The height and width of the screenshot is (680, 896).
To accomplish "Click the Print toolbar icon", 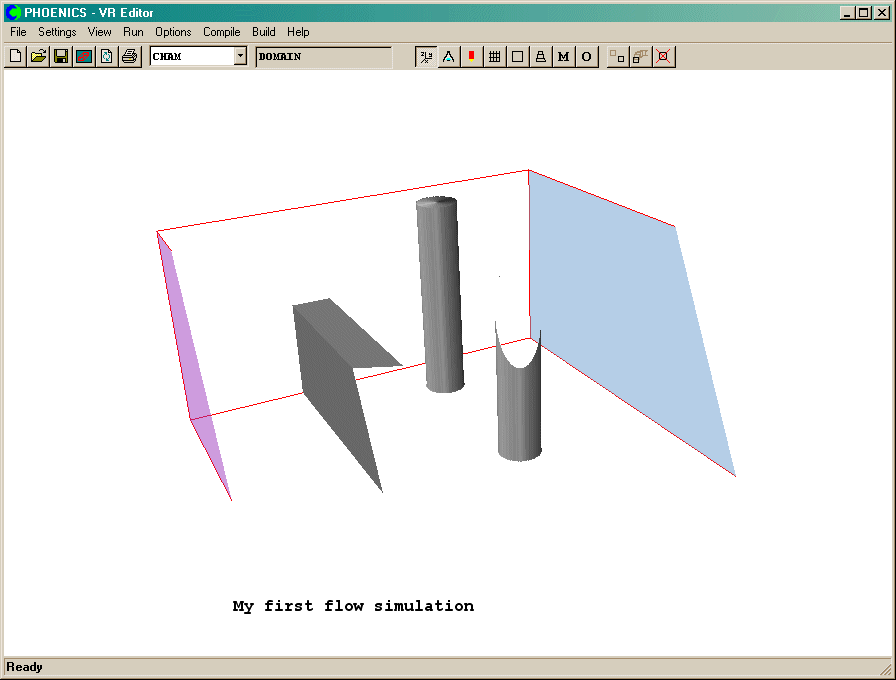I will (x=129, y=57).
